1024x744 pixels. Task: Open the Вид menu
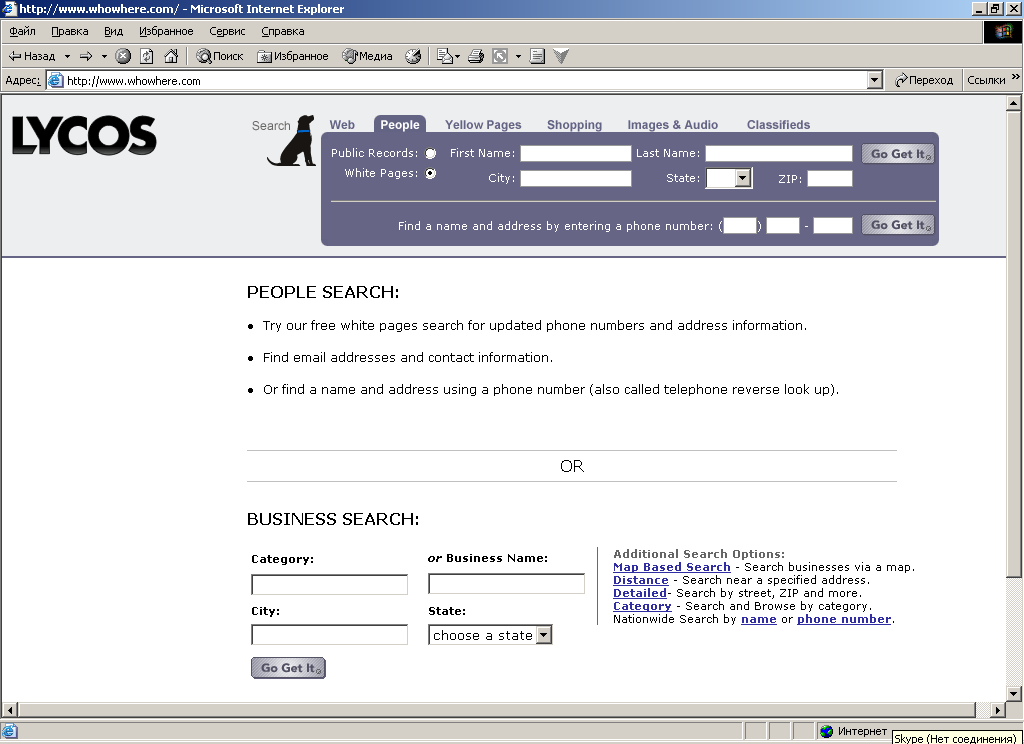pyautogui.click(x=113, y=31)
